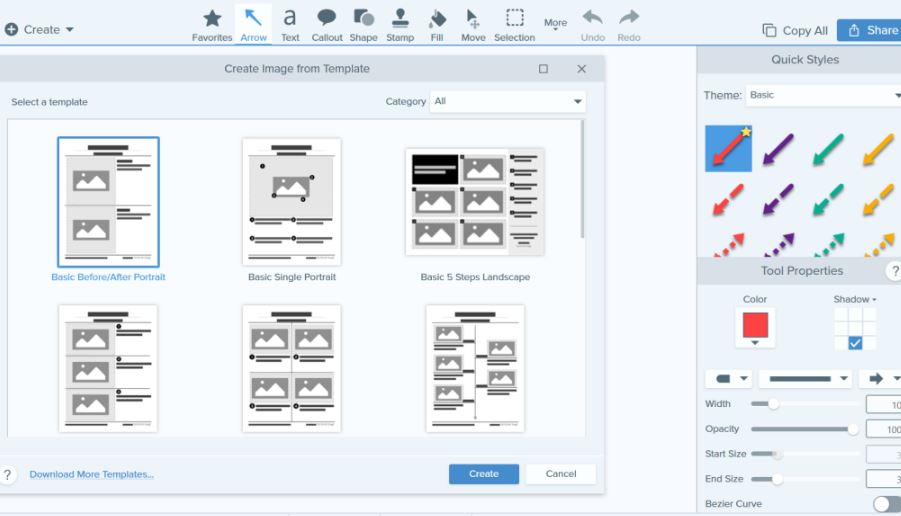Open the Favorites tool
Image resolution: width=901 pixels, height=516 pixels.
(x=212, y=26)
